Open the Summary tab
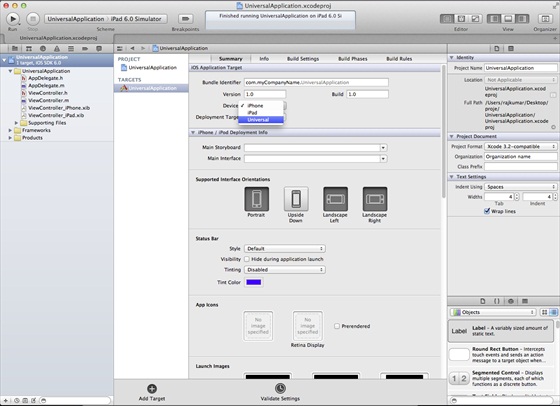Viewport: 560px width, 406px height. click(x=231, y=59)
